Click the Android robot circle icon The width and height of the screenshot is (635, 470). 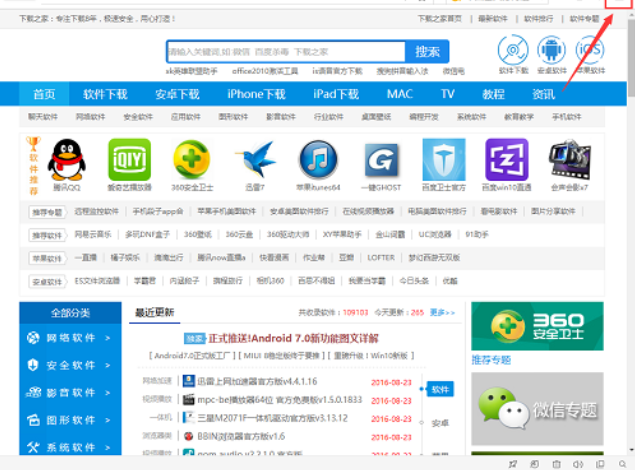point(551,50)
